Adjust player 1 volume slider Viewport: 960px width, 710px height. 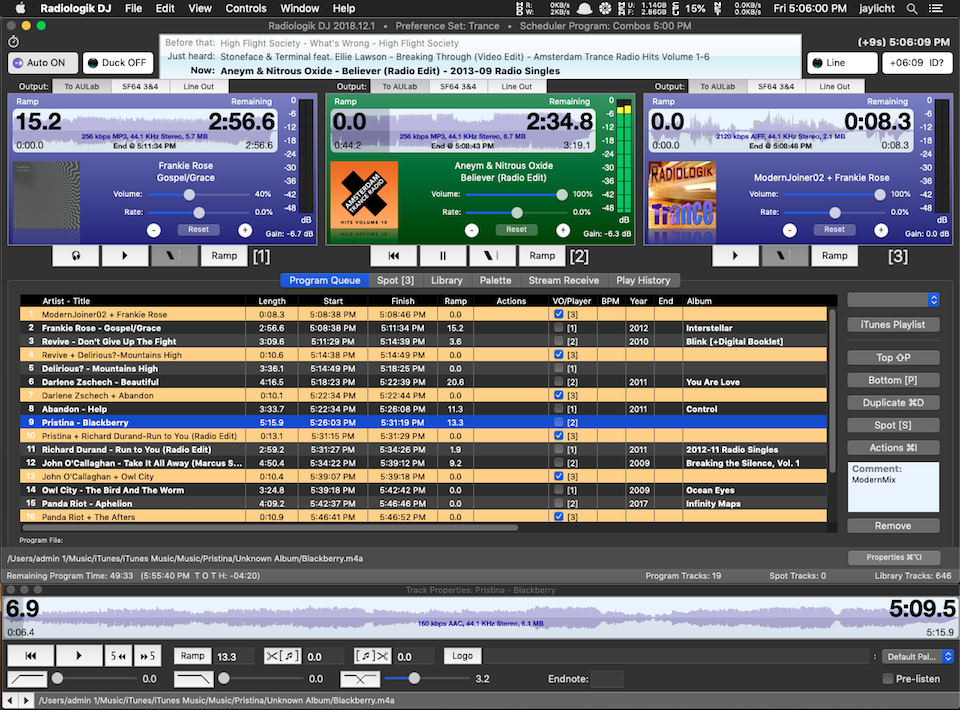189,194
